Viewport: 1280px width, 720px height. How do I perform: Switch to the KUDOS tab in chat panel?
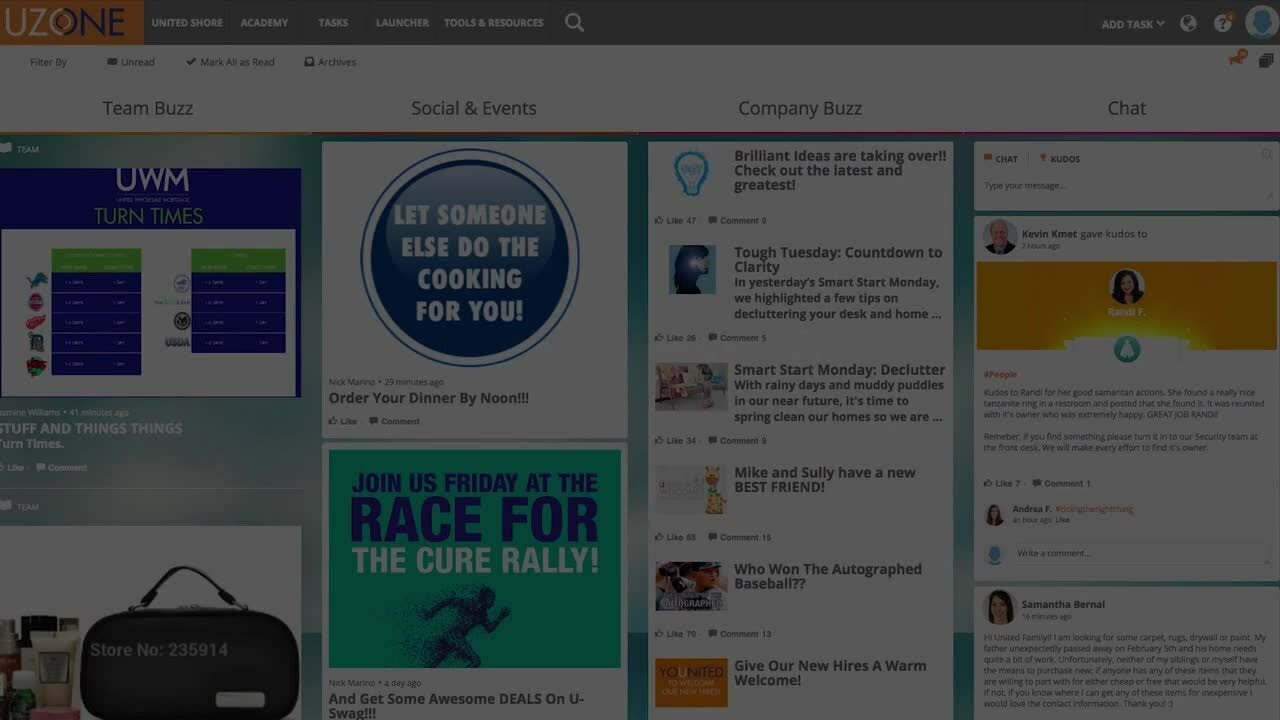point(1060,159)
